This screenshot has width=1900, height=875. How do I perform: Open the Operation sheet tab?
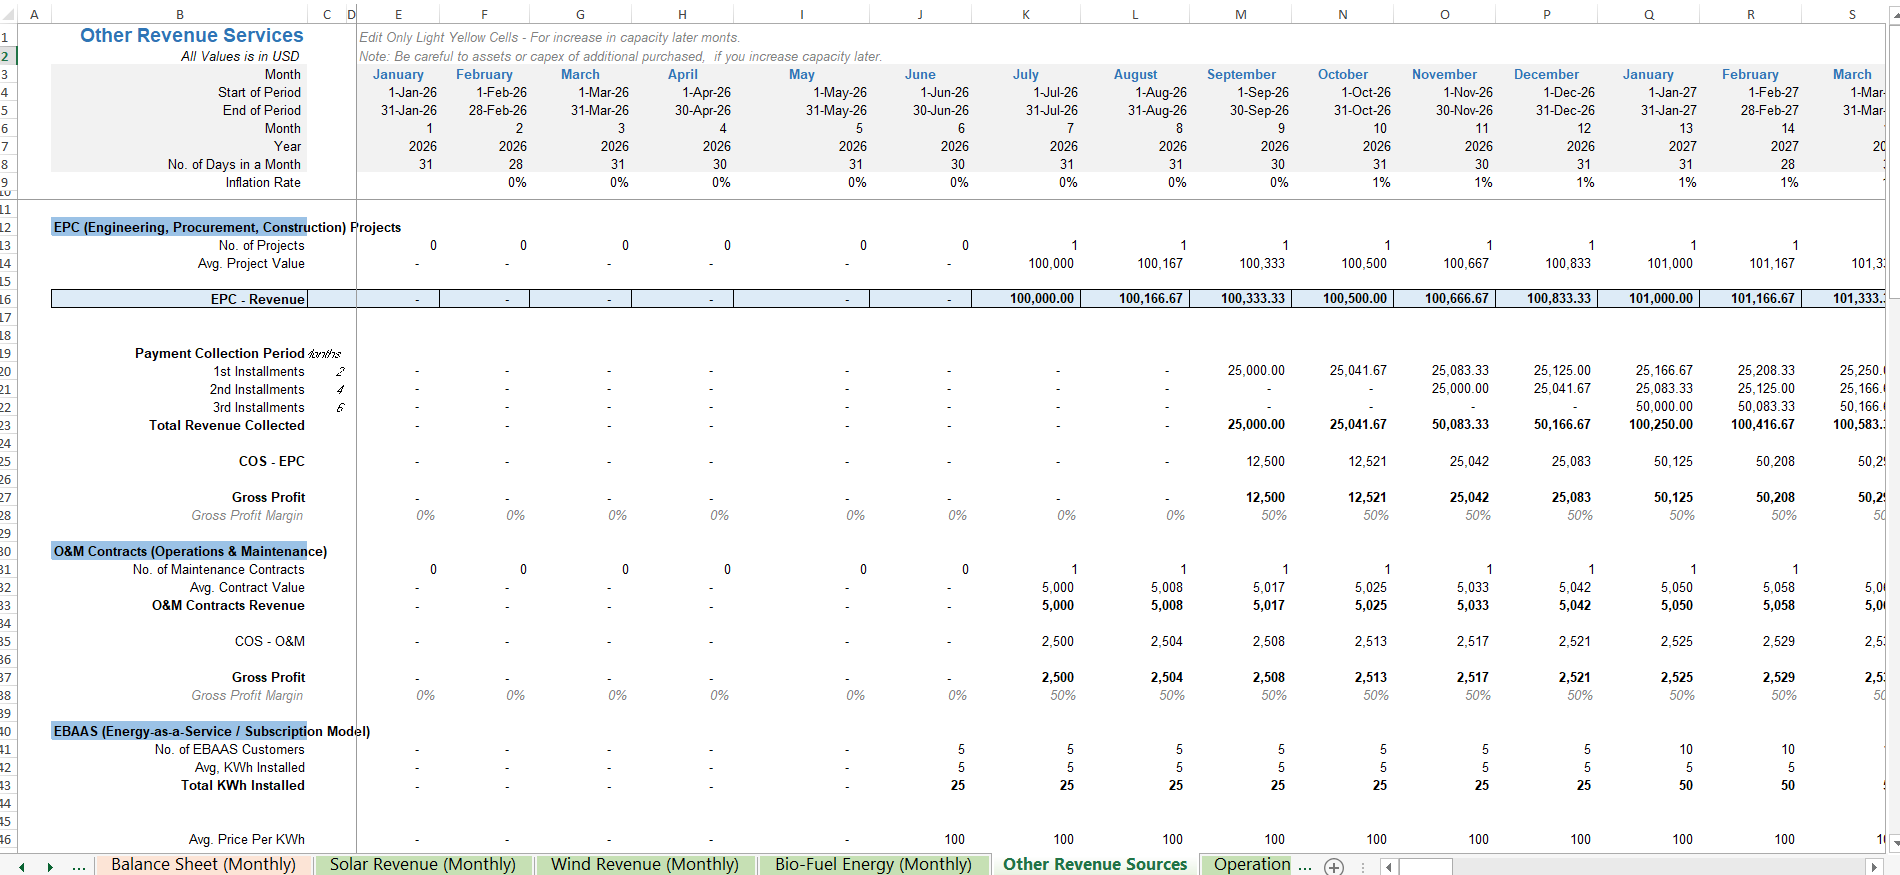[1251, 864]
